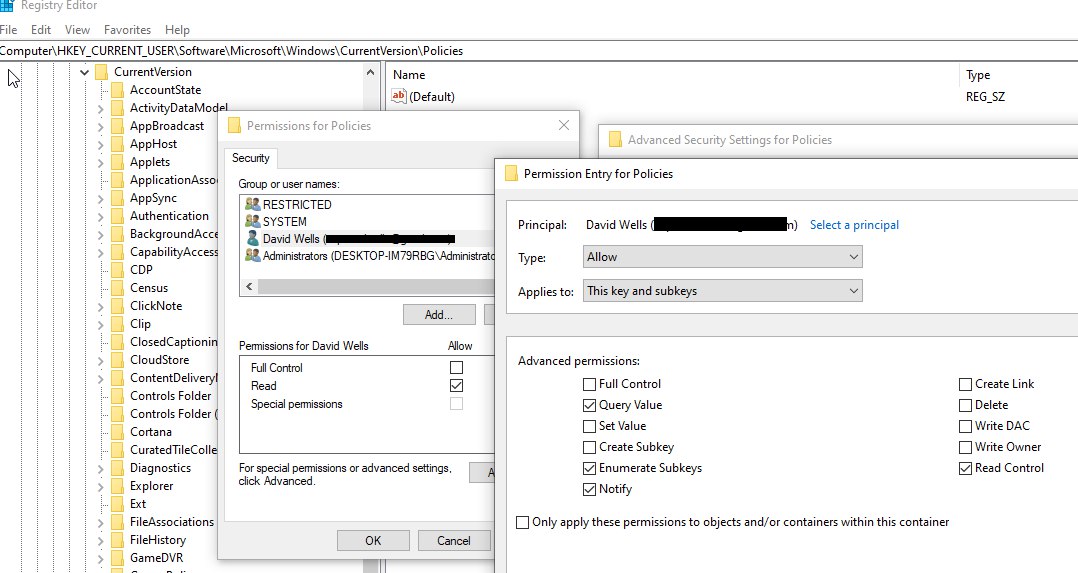Select the RESTRICTED group icon
The image size is (1078, 573).
click(252, 204)
